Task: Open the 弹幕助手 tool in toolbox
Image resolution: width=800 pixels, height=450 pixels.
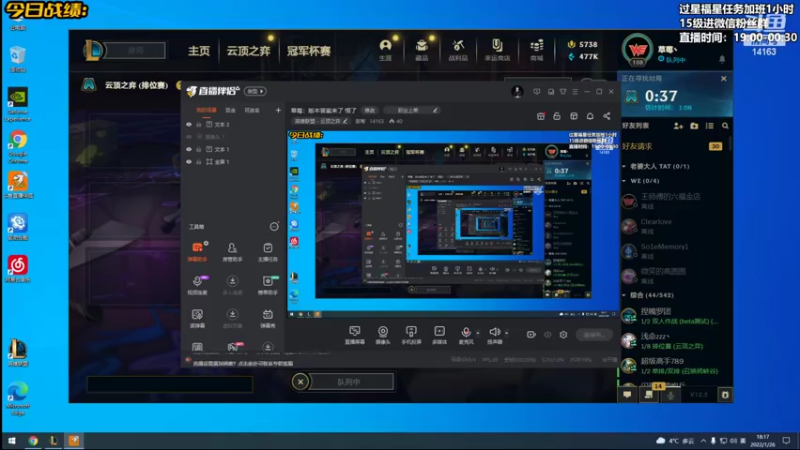Action: point(197,252)
